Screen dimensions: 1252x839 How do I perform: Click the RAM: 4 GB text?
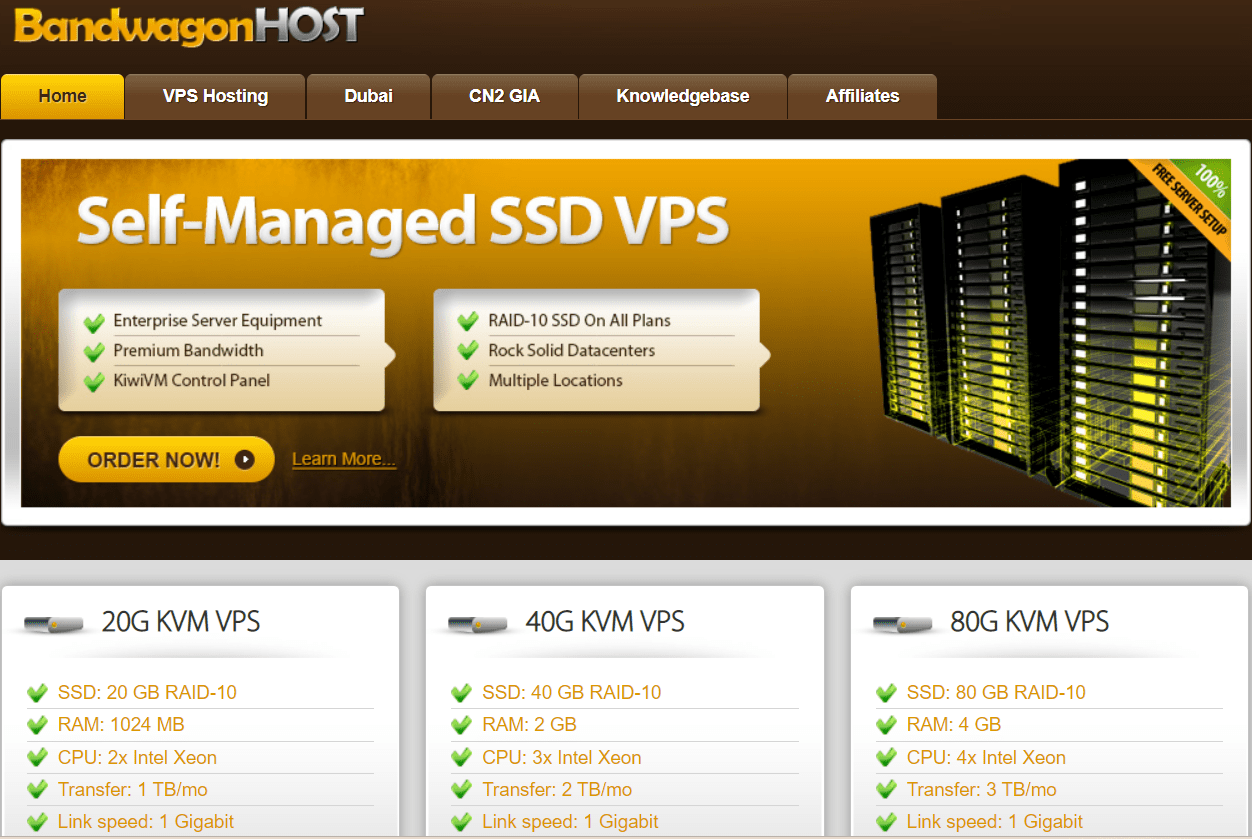(x=954, y=724)
